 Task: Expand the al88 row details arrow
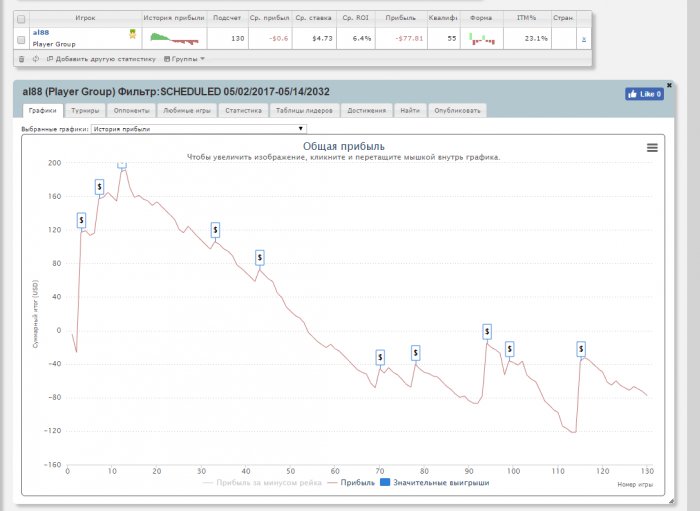pyautogui.click(x=584, y=39)
